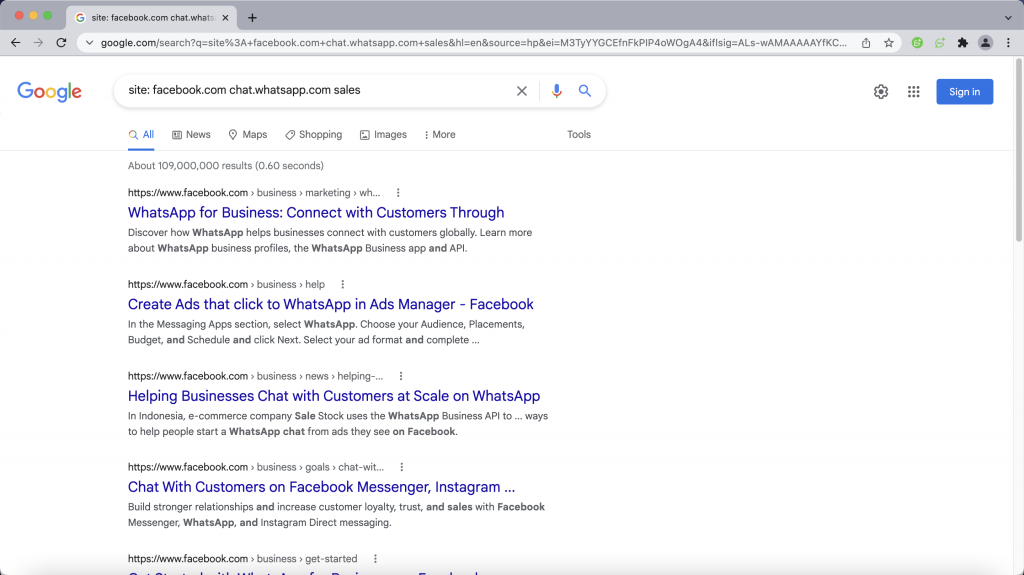Clear the search box with the X icon

click(522, 91)
